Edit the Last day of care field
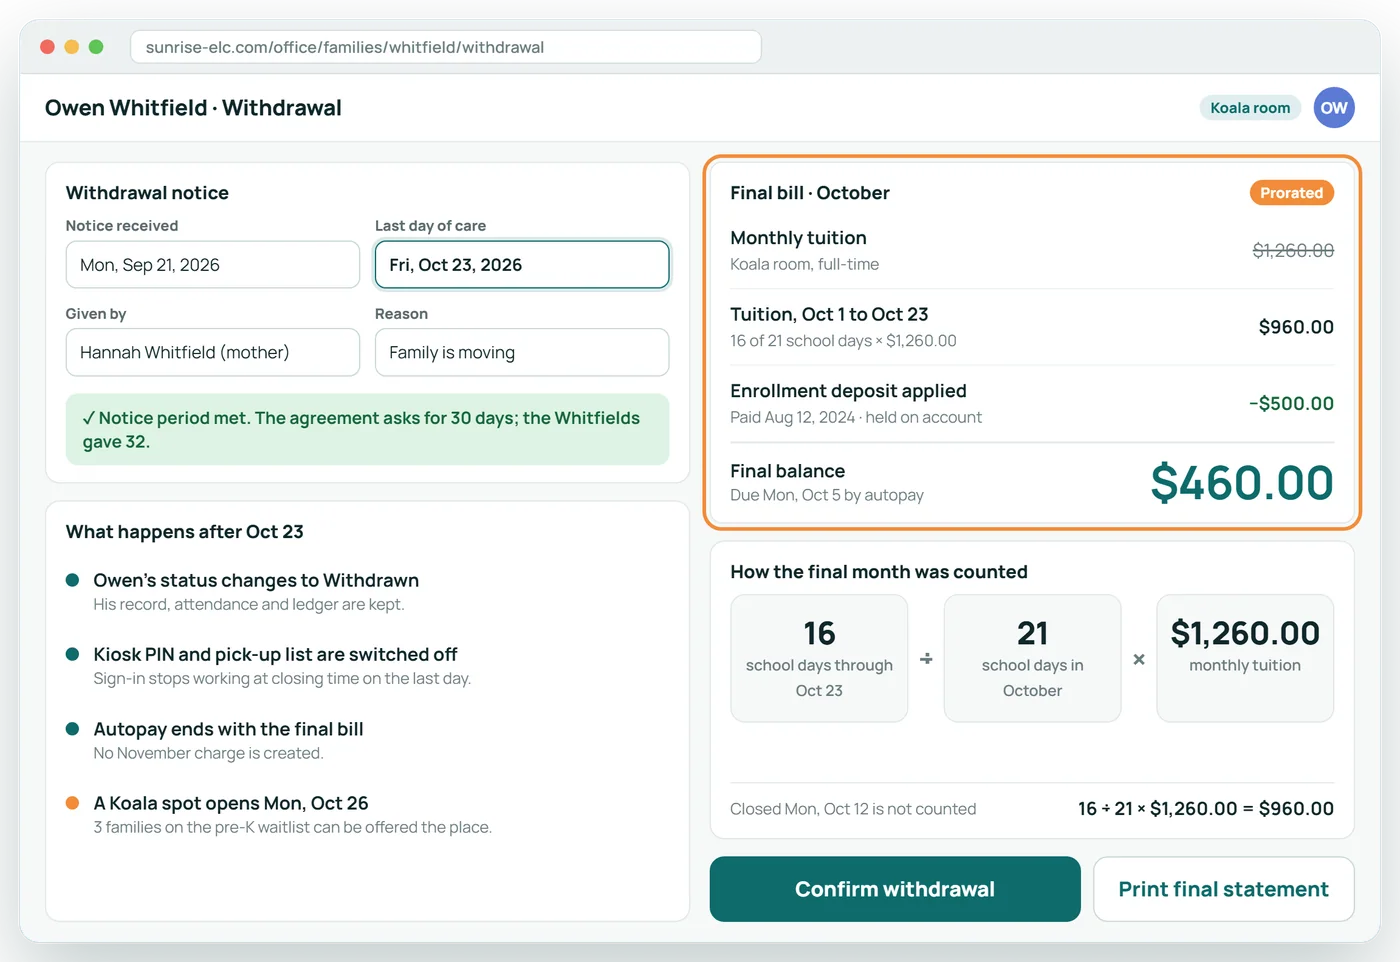 pos(522,265)
